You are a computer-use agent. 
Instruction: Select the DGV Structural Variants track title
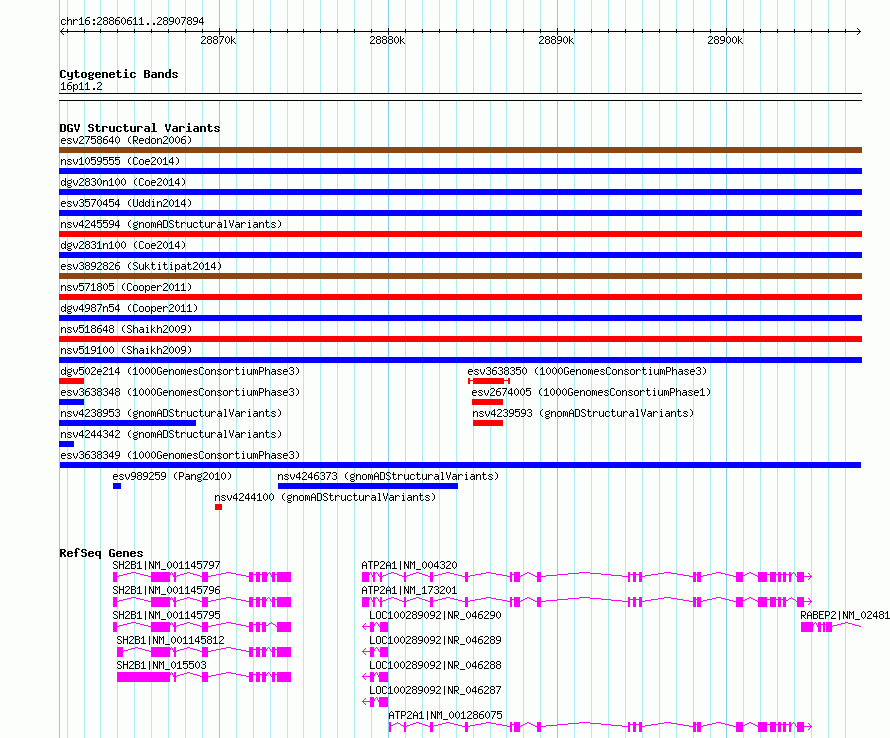140,128
